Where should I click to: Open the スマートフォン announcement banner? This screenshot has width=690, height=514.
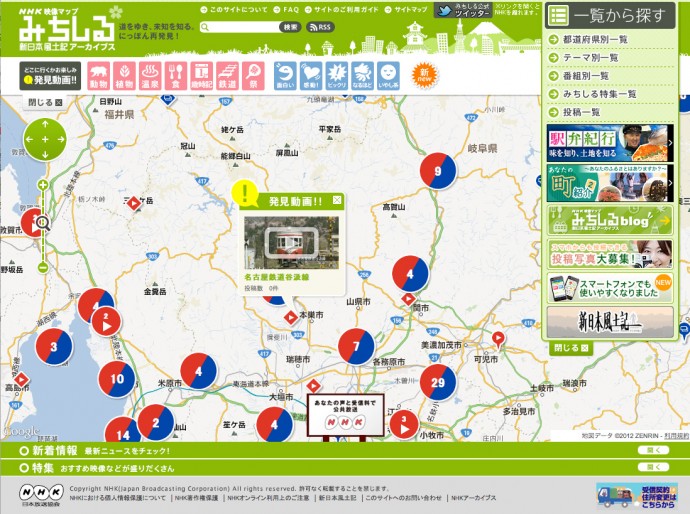pos(610,288)
